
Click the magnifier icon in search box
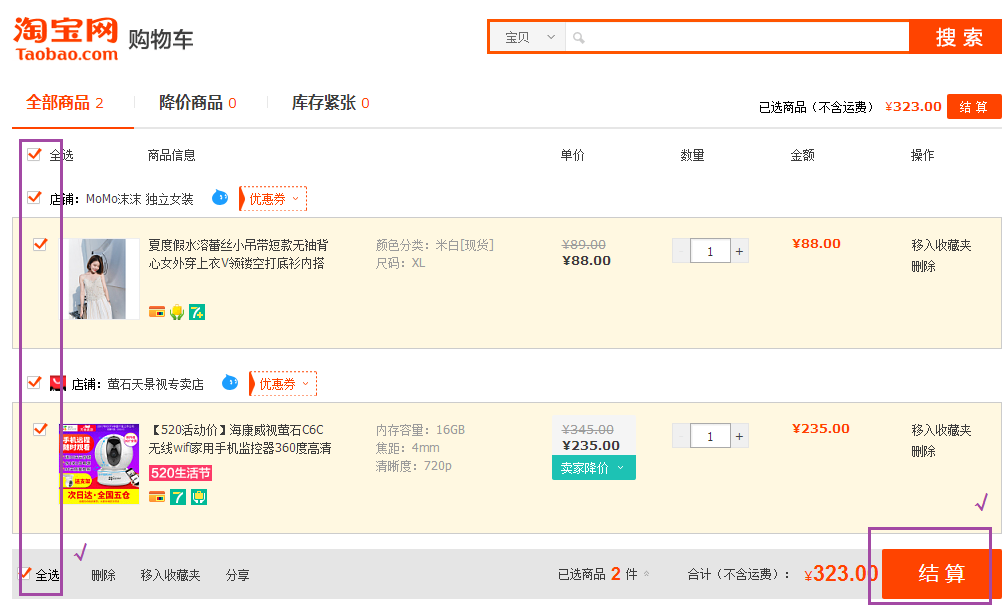(579, 38)
